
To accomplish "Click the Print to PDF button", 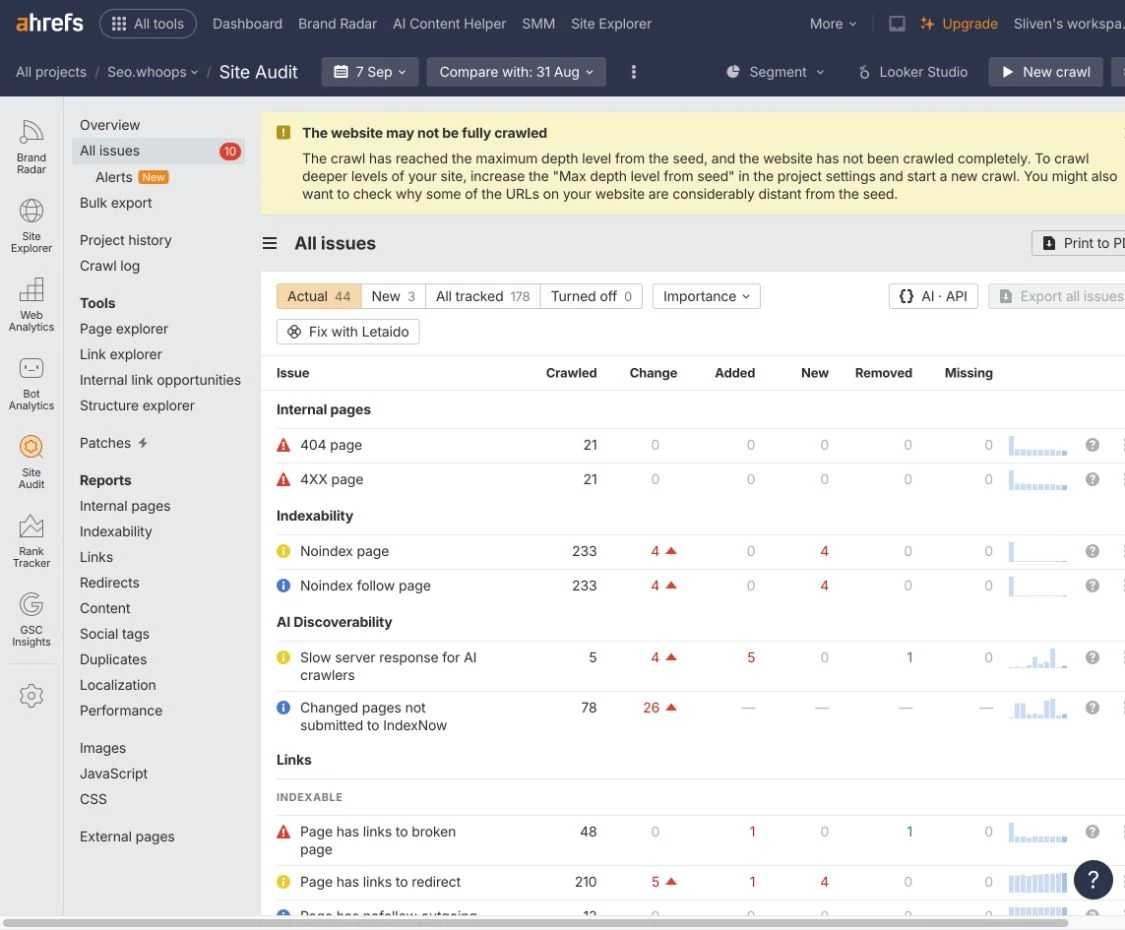I will [1078, 243].
